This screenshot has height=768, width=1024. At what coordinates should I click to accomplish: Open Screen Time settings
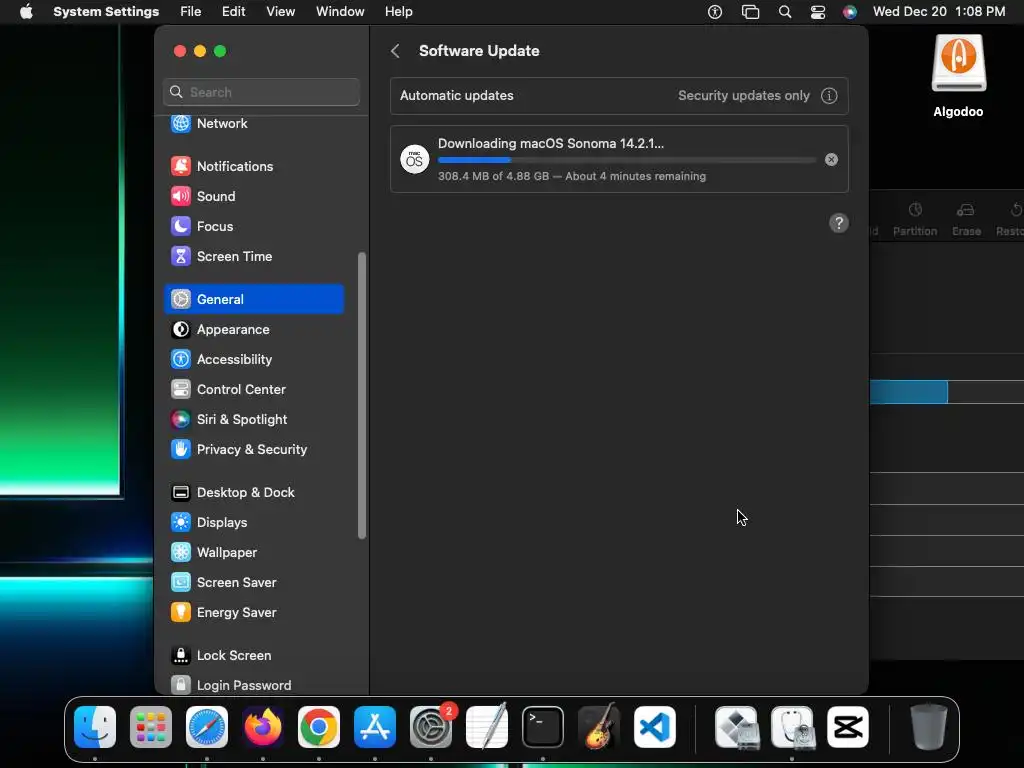254,257
